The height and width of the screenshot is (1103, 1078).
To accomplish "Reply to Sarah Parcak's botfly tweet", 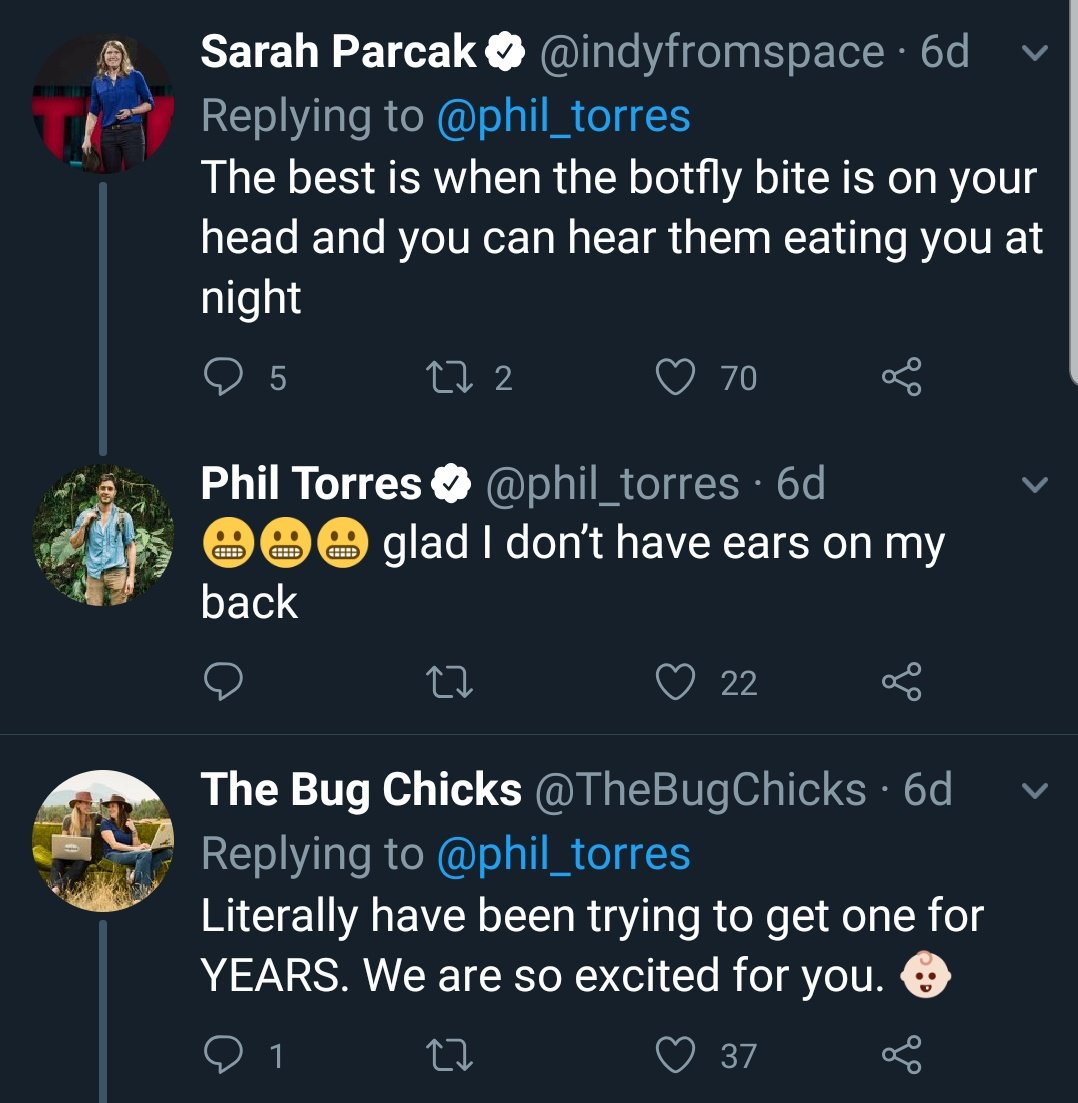I will [x=222, y=377].
